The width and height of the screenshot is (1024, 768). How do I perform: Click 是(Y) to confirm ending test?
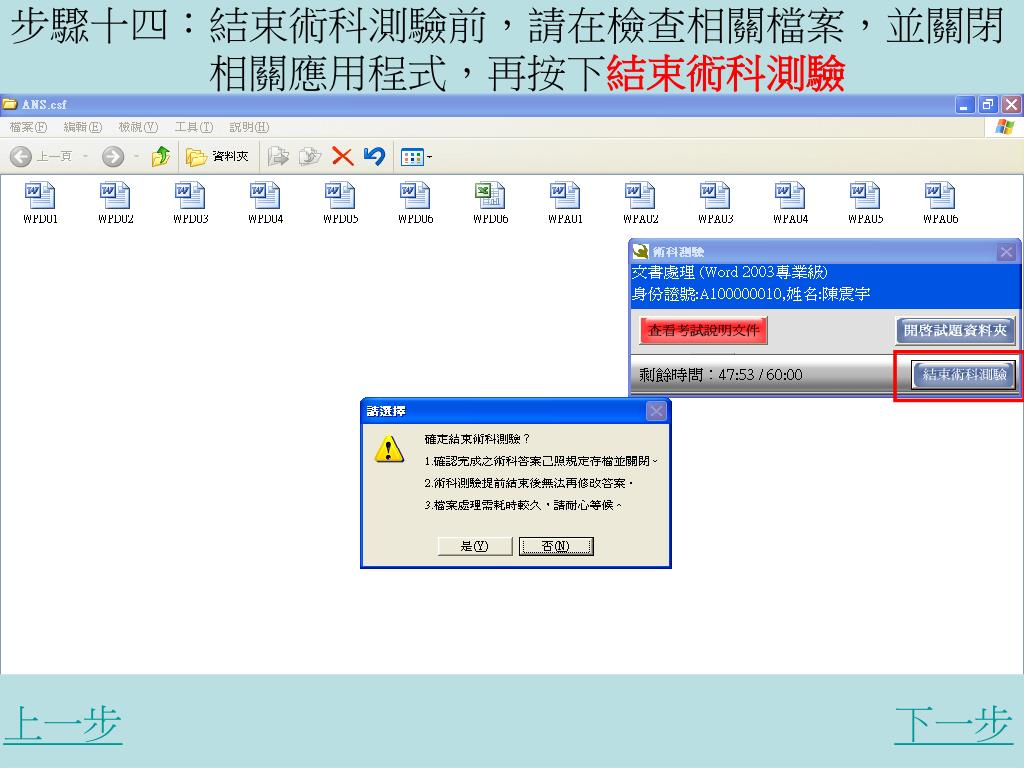pyautogui.click(x=475, y=546)
